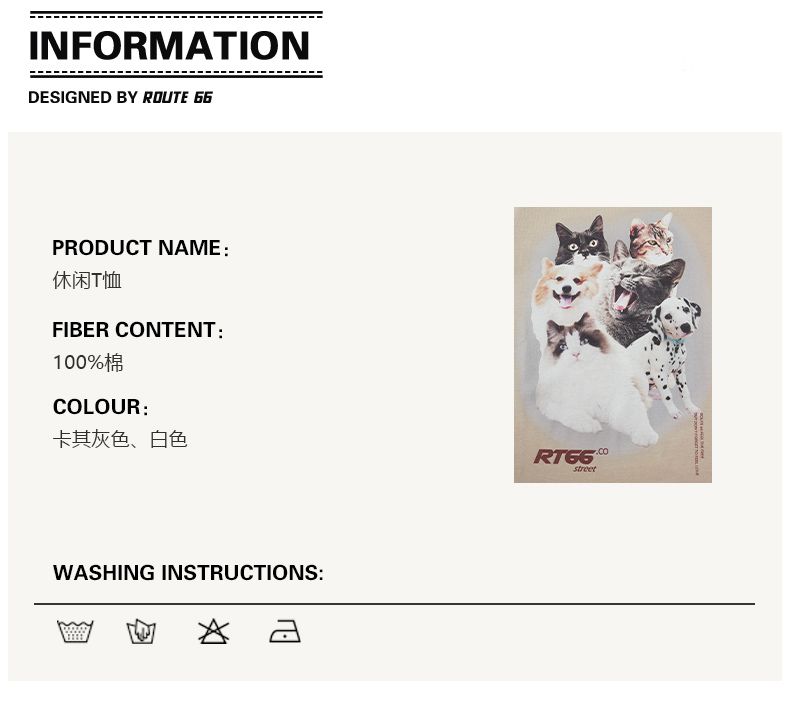The height and width of the screenshot is (705, 790).
Task: Click the DESIGNED BY text
Action: 83,98
